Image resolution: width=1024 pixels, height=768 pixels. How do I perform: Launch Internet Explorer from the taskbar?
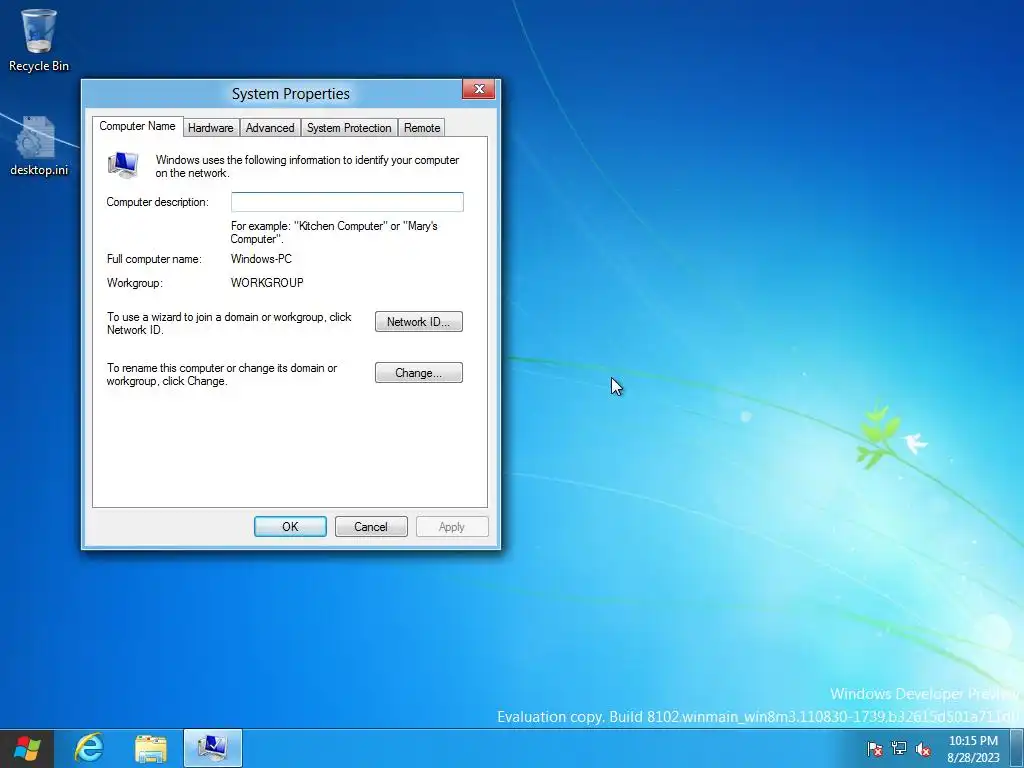pyautogui.click(x=89, y=748)
